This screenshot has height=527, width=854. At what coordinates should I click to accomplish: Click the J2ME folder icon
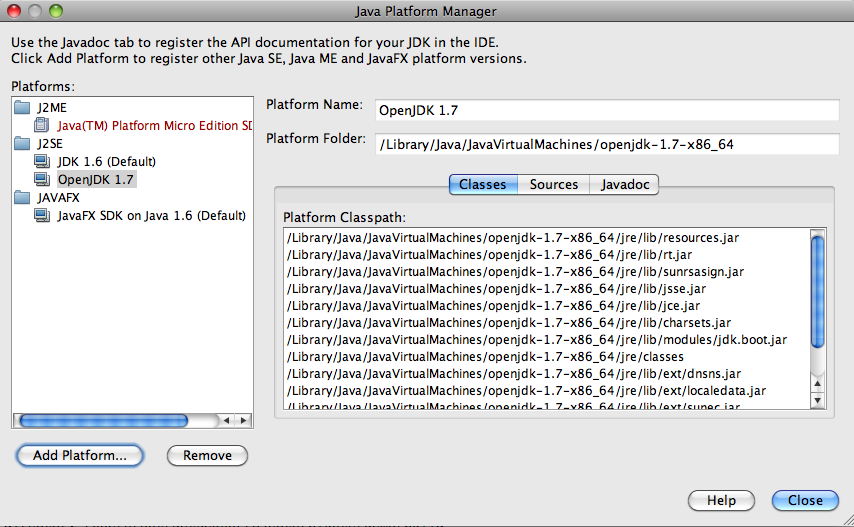pos(22,107)
